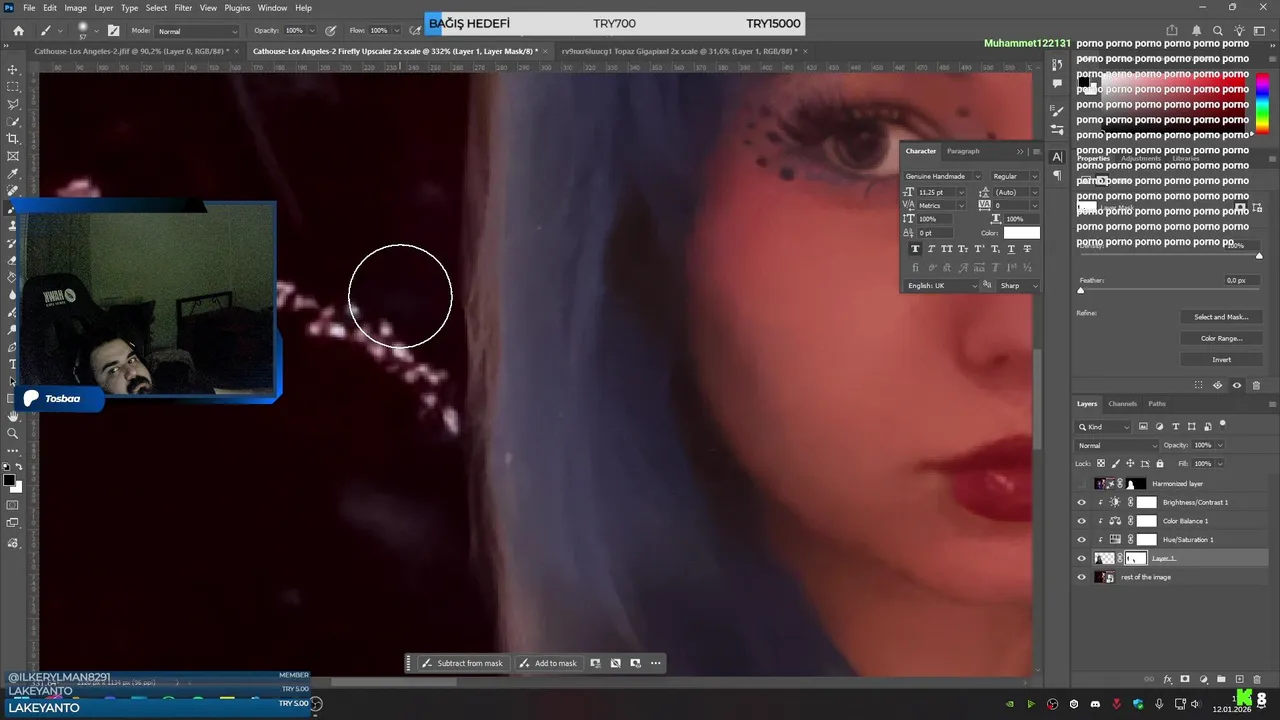Viewport: 1280px width, 720px height.
Task: Open the English: UK language dropdown
Action: click(941, 286)
